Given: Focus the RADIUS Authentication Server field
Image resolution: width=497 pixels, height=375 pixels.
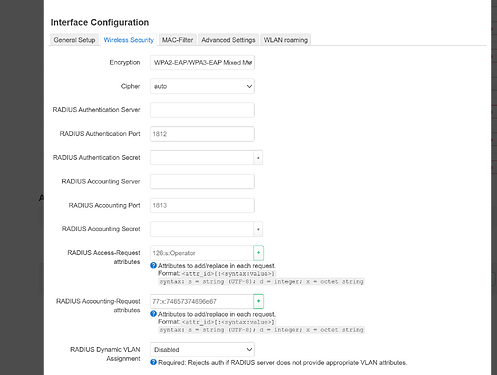Looking at the screenshot, I should pyautogui.click(x=202, y=110).
